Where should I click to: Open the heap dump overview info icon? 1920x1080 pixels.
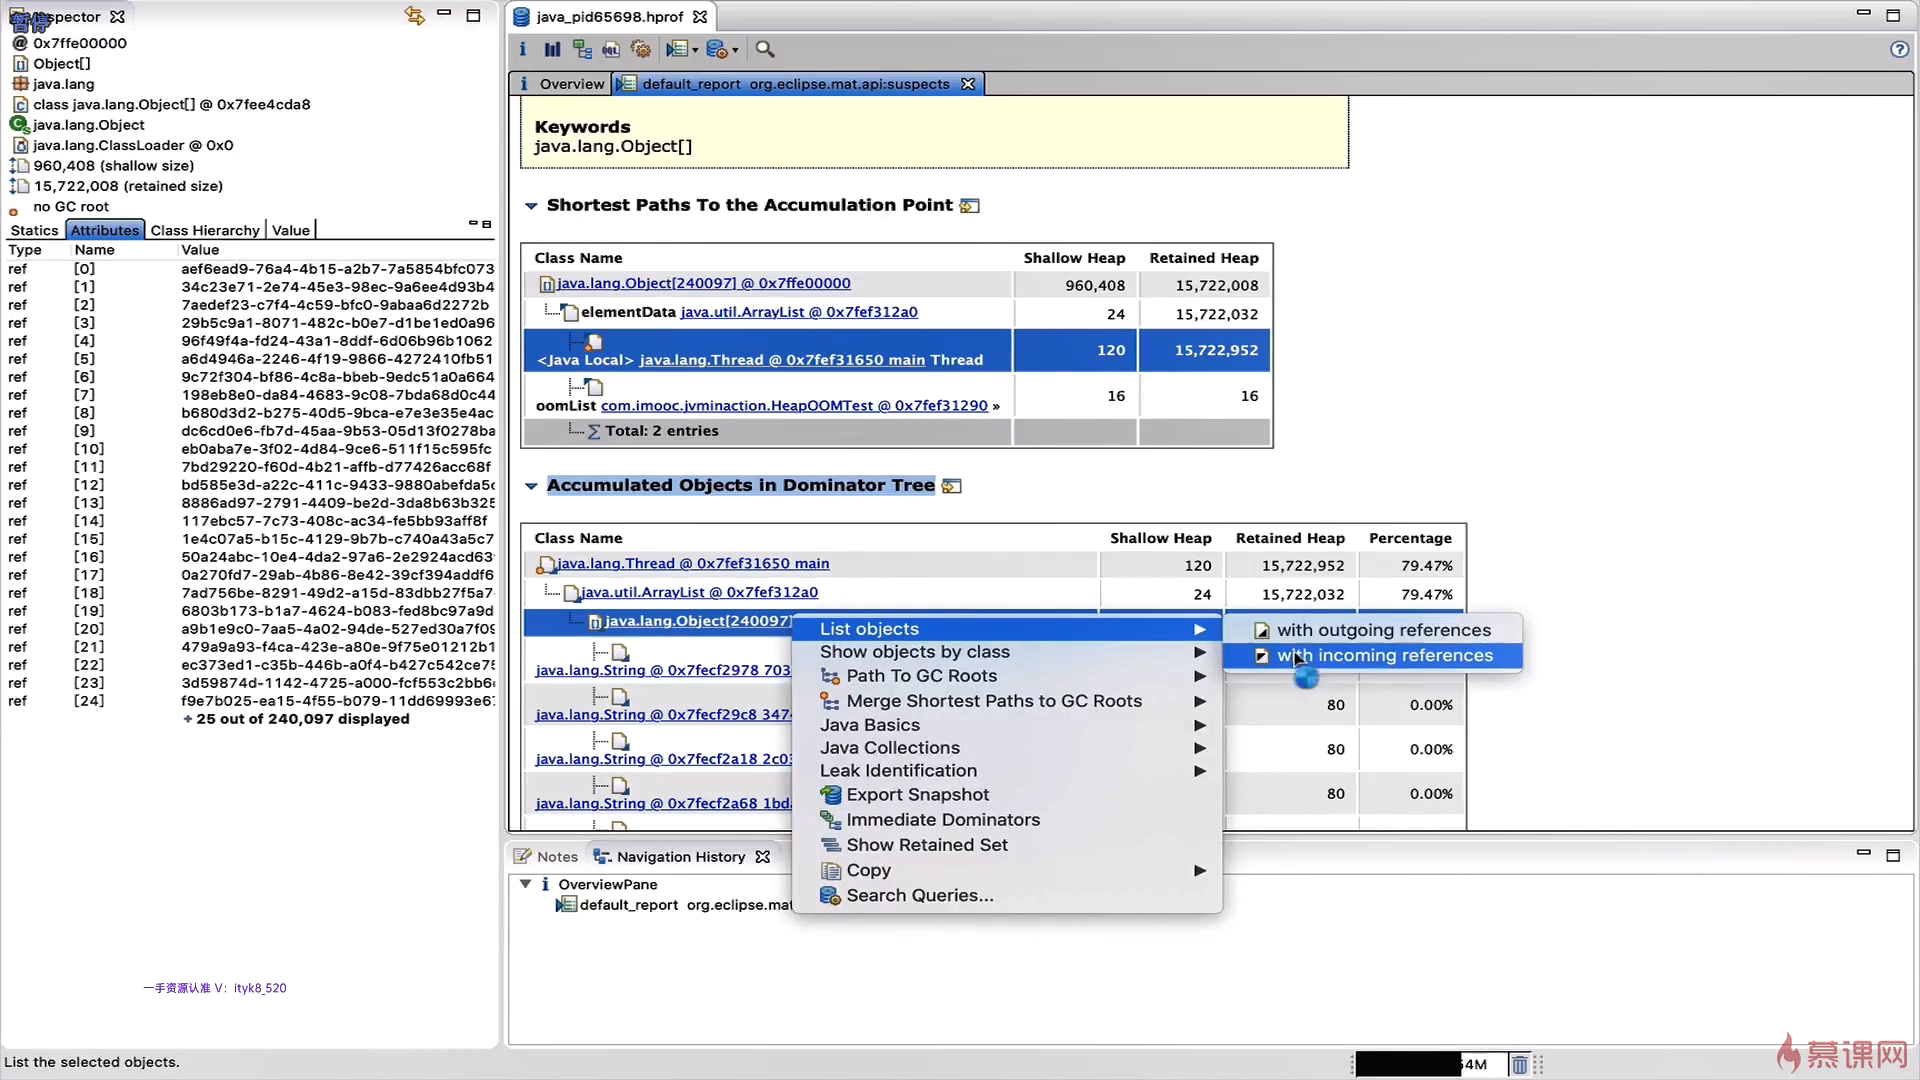tap(522, 49)
